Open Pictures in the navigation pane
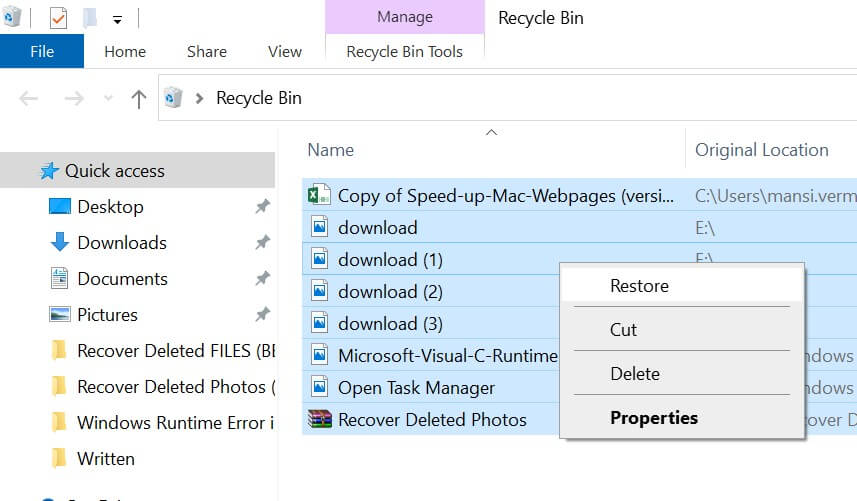This screenshot has width=857, height=501. (107, 315)
